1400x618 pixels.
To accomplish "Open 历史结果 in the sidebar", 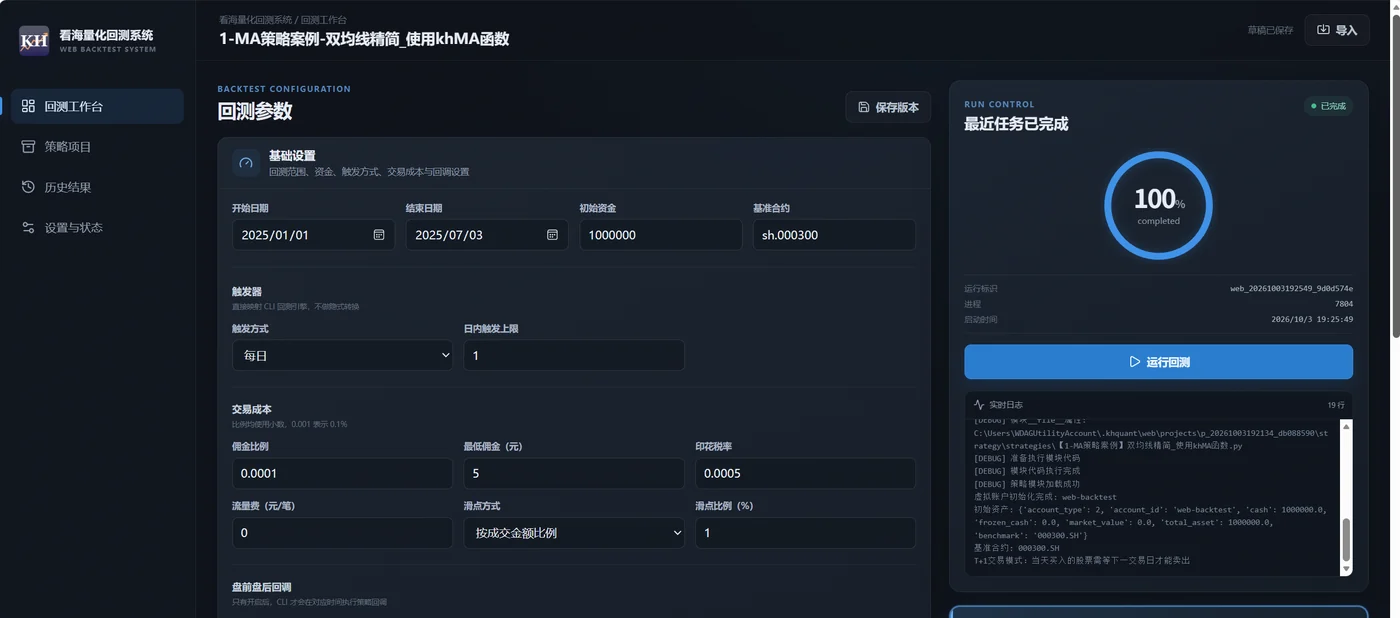I will pyautogui.click(x=97, y=187).
